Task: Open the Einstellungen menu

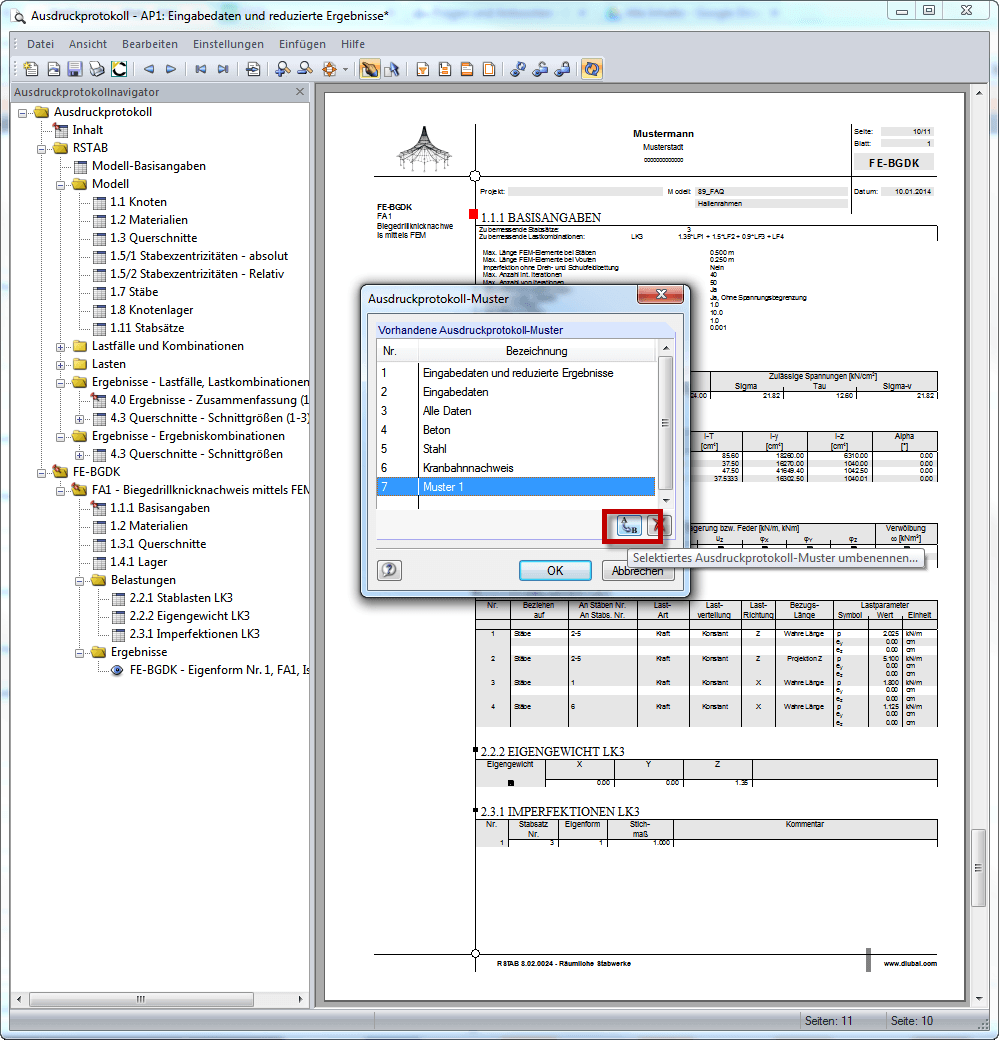Action: (228, 44)
